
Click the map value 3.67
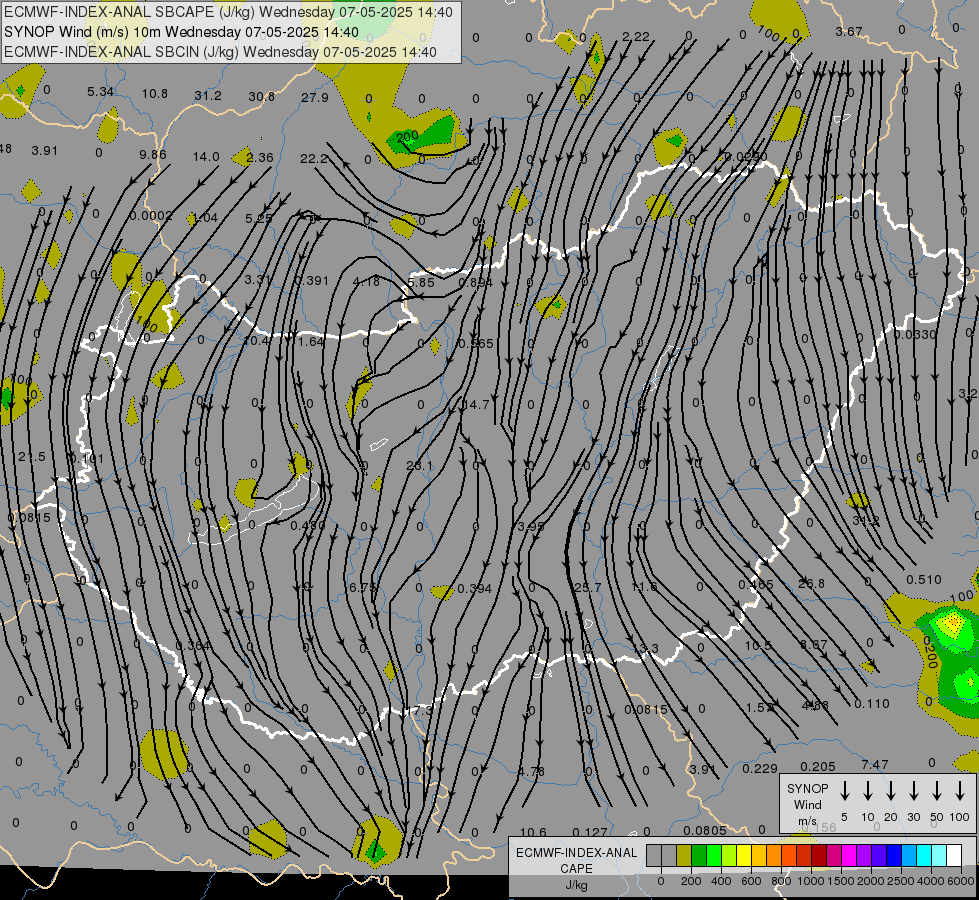tap(849, 31)
